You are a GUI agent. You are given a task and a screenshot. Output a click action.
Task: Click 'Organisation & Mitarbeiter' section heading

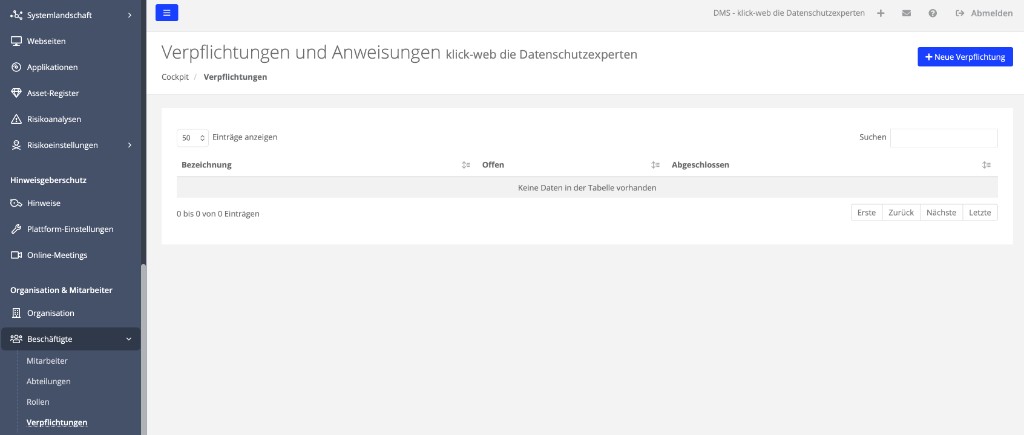[61, 290]
